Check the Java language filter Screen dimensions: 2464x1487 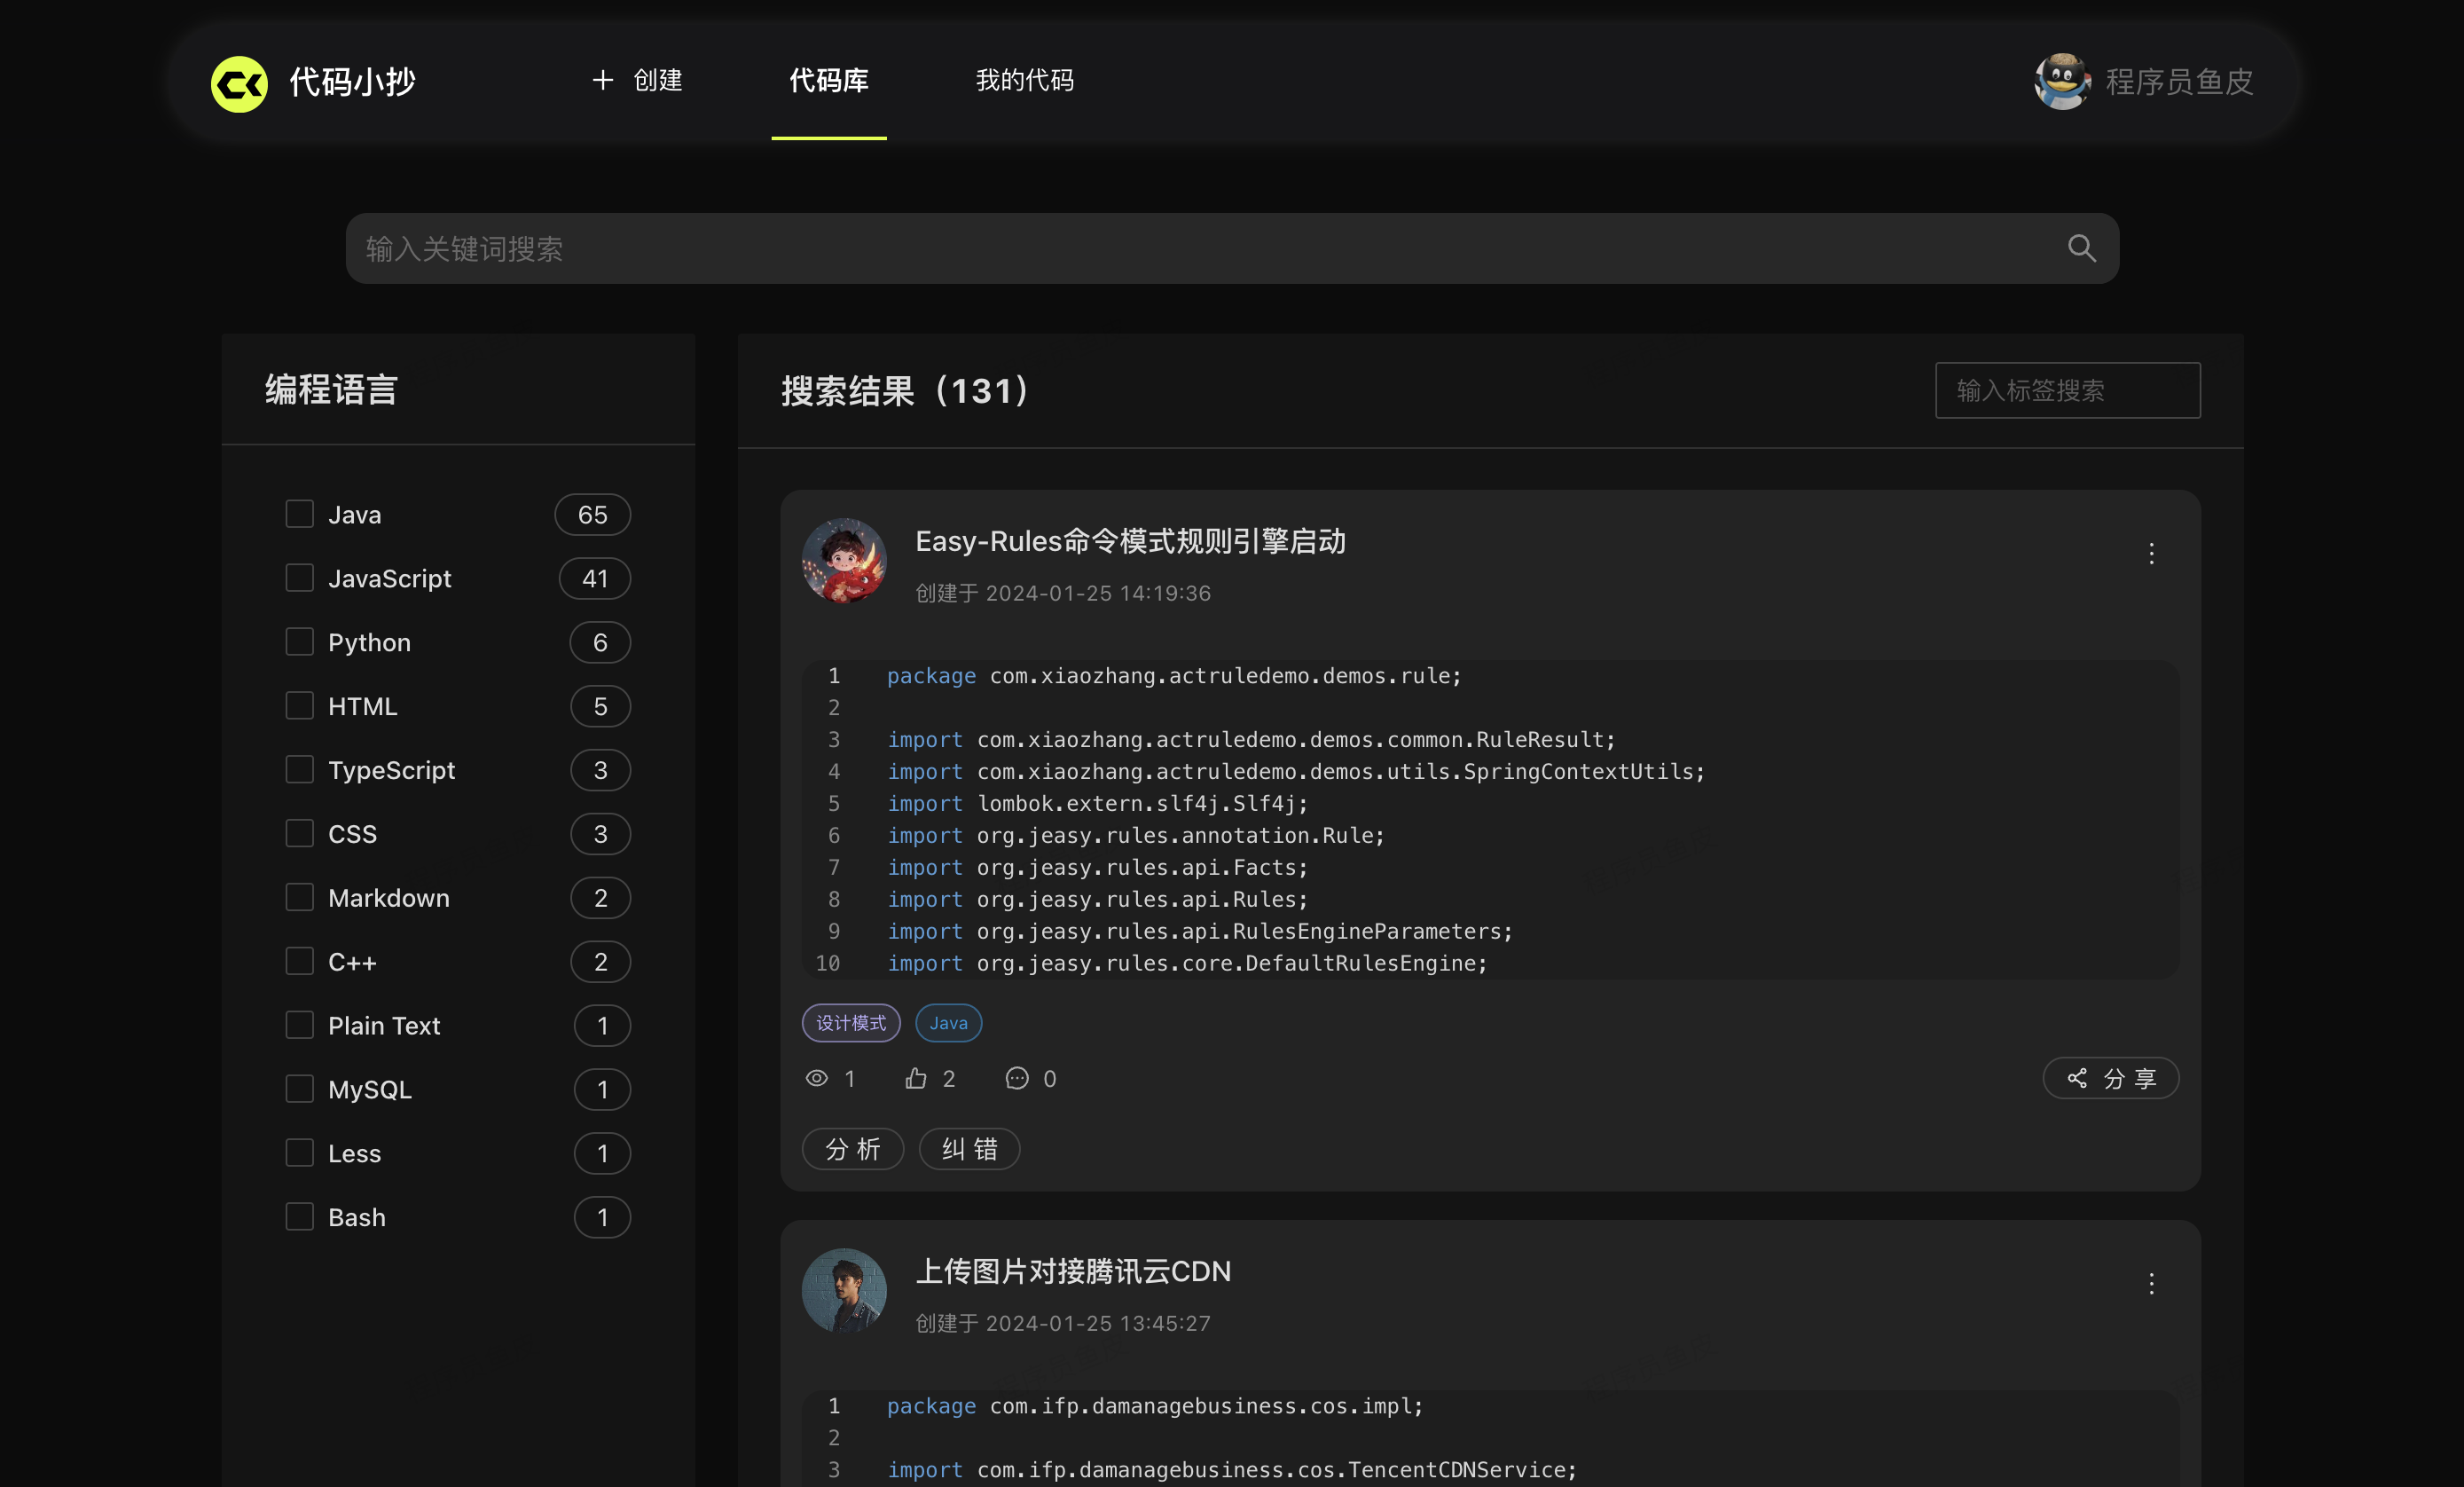[x=300, y=514]
